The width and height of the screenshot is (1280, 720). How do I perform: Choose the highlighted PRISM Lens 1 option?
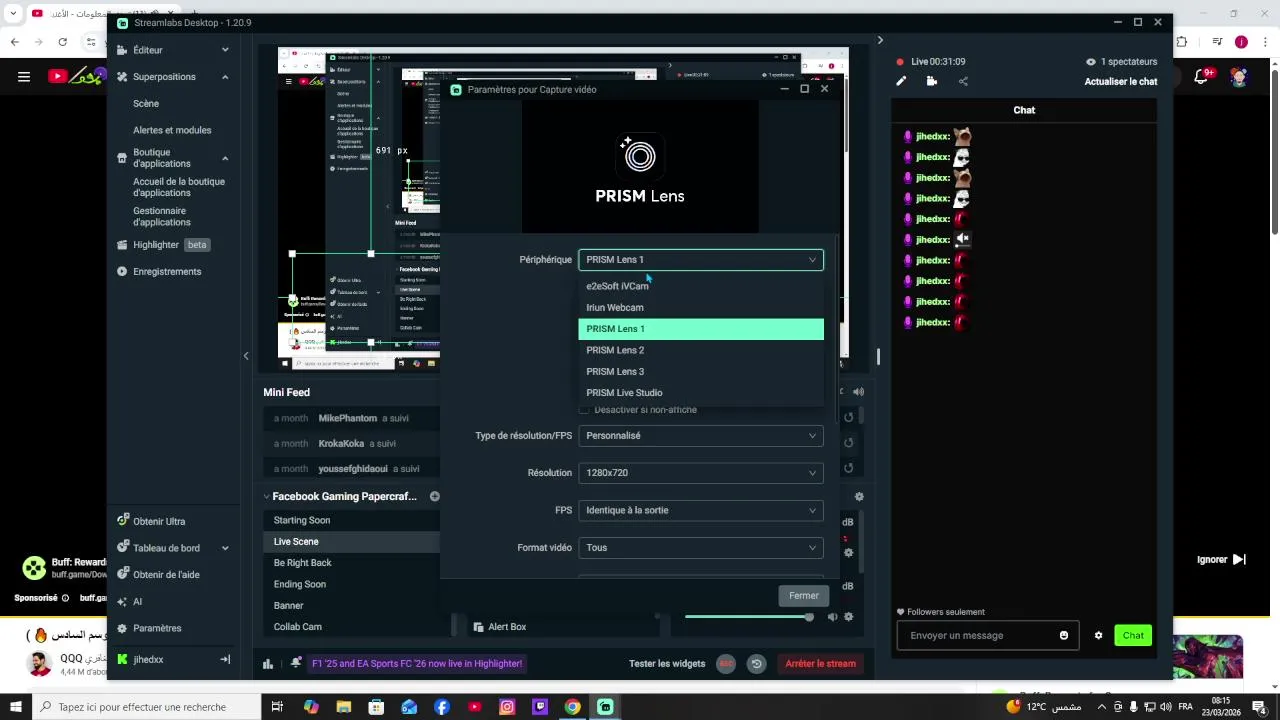701,329
